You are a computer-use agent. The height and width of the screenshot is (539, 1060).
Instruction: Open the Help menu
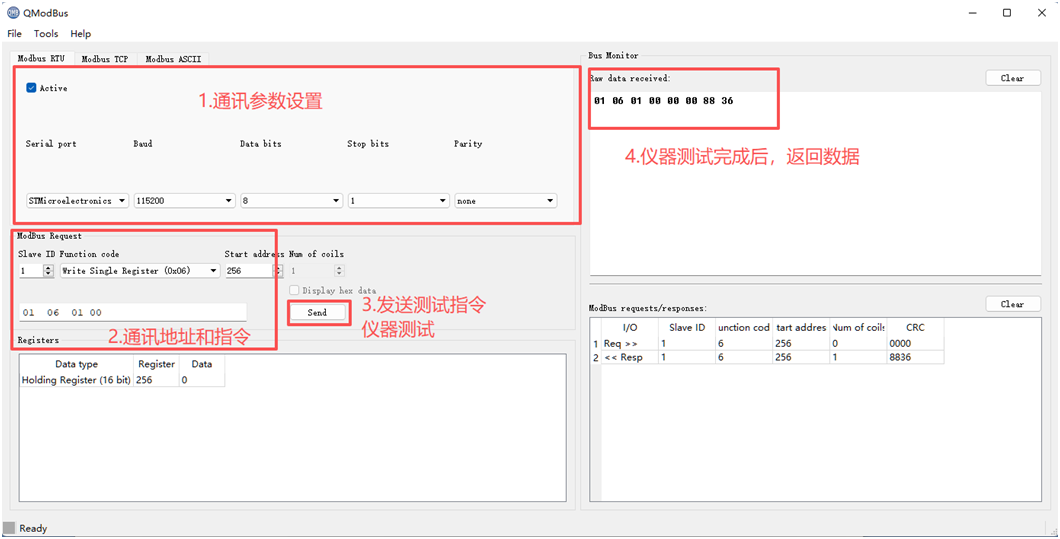pos(80,34)
